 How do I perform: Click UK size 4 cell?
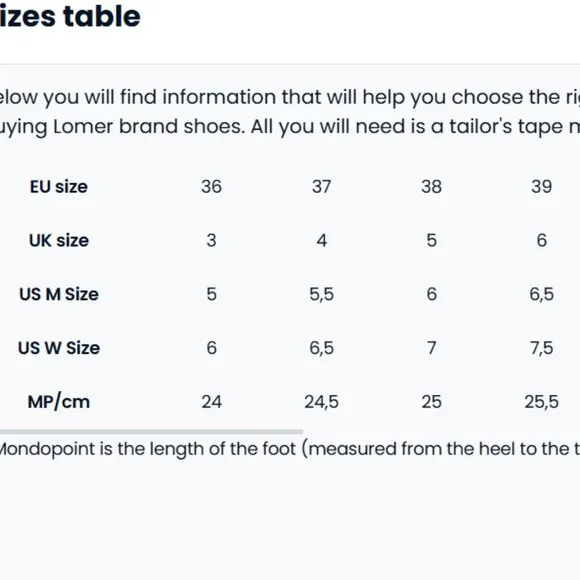321,240
